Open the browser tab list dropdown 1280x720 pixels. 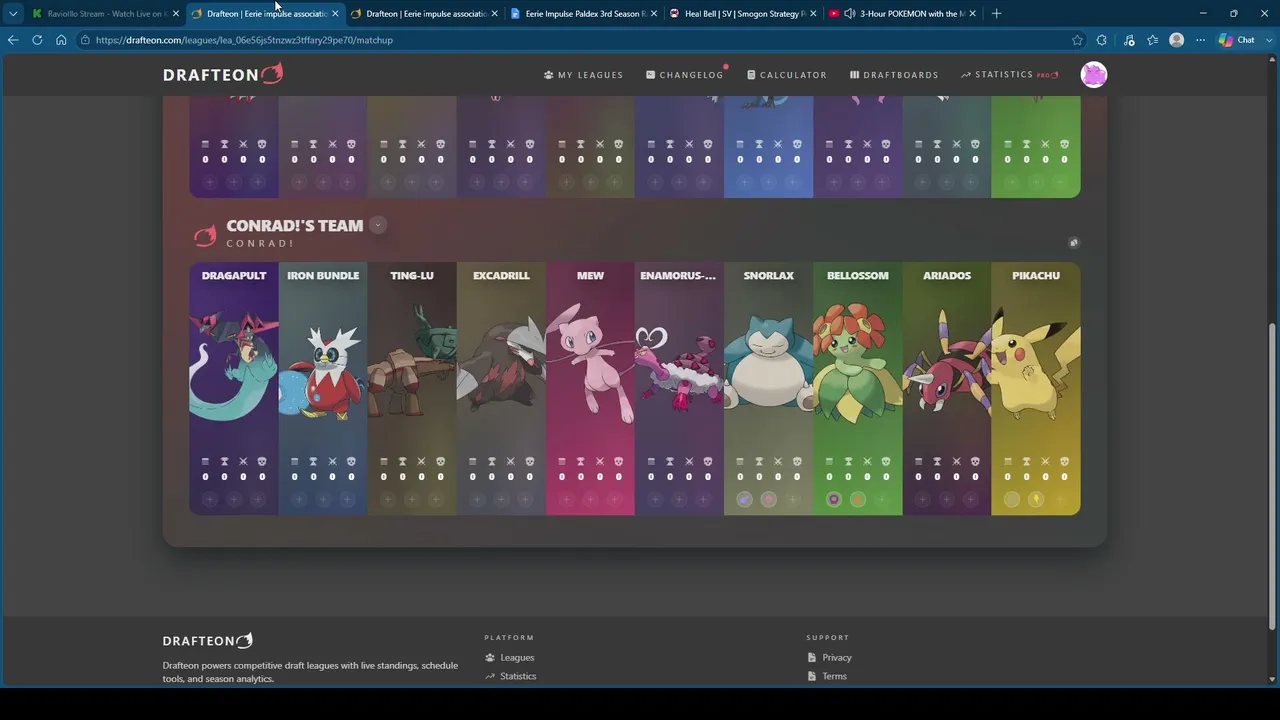click(13, 14)
